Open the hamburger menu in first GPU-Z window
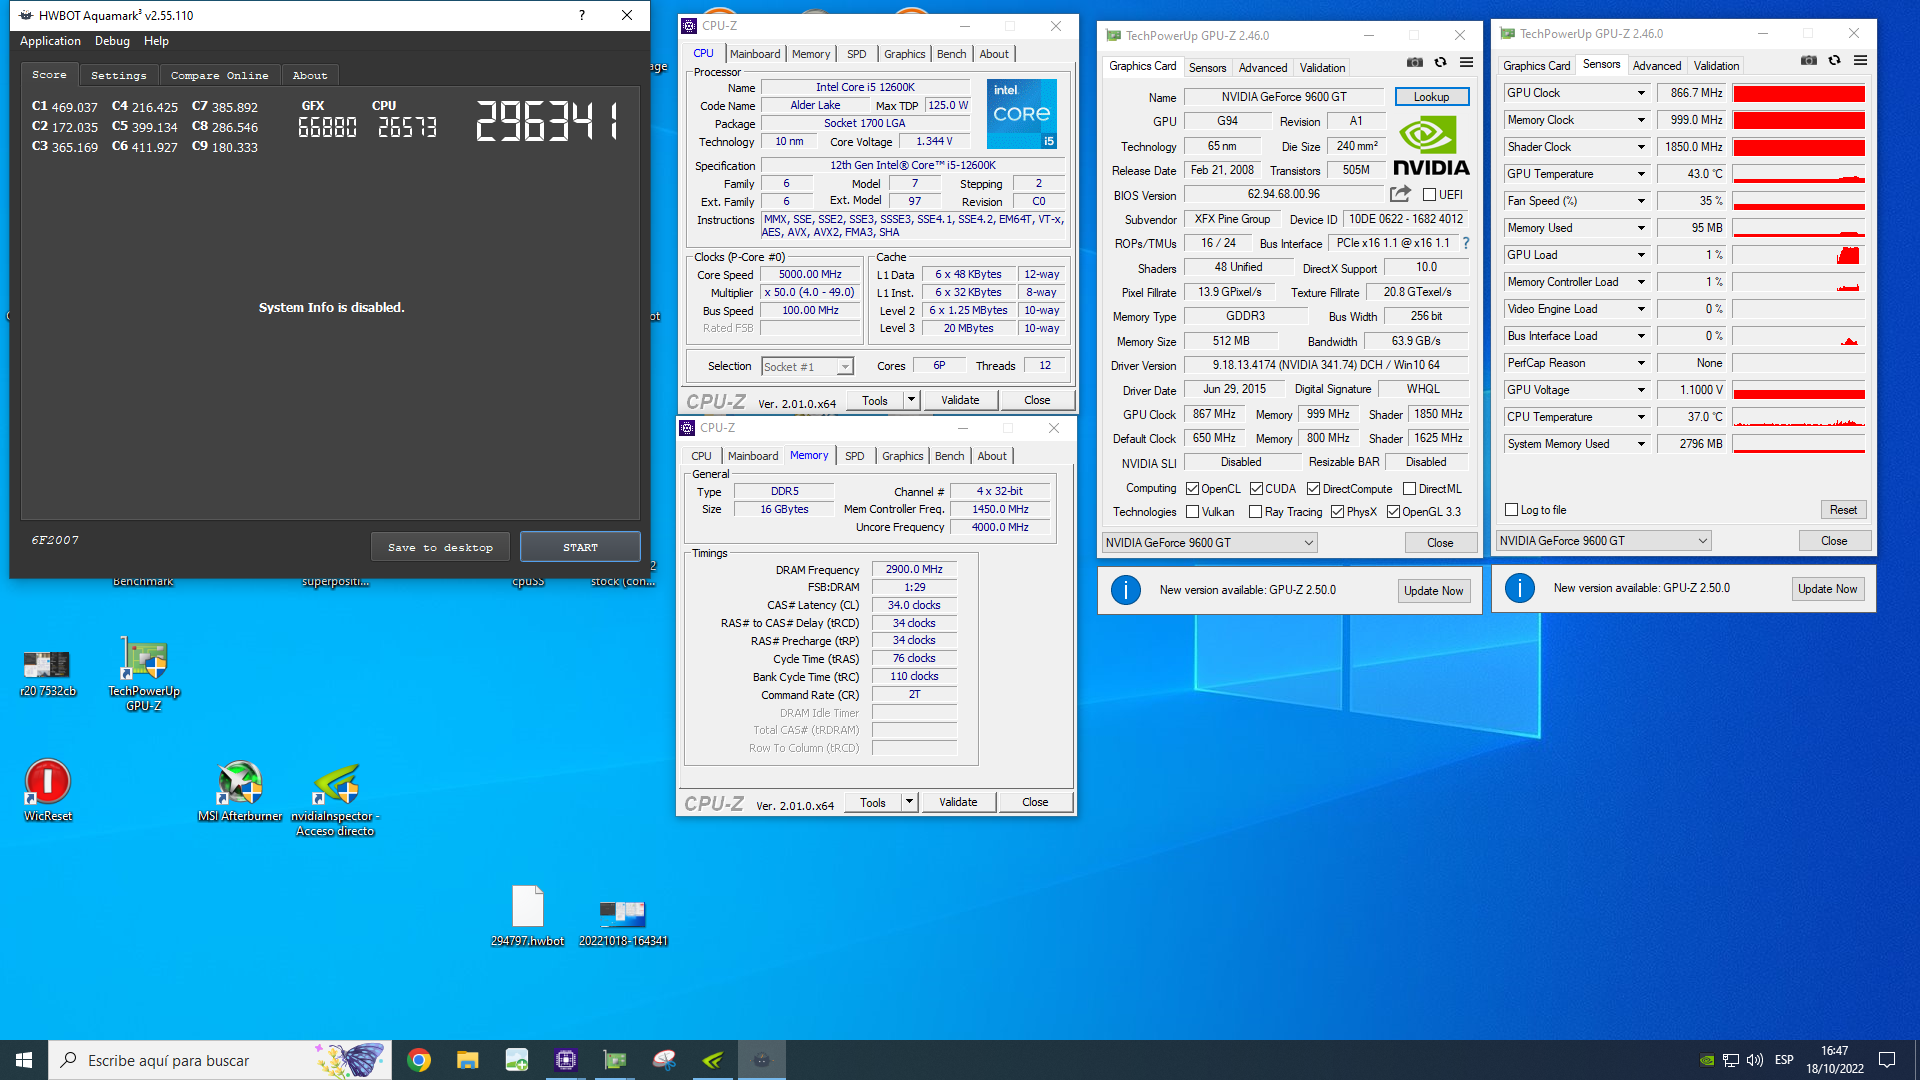This screenshot has width=1920, height=1080. click(1466, 62)
